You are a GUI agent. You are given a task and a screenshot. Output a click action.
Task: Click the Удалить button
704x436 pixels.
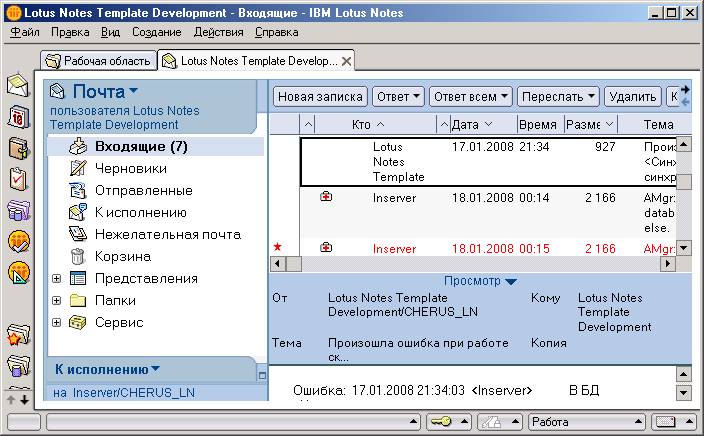click(633, 97)
